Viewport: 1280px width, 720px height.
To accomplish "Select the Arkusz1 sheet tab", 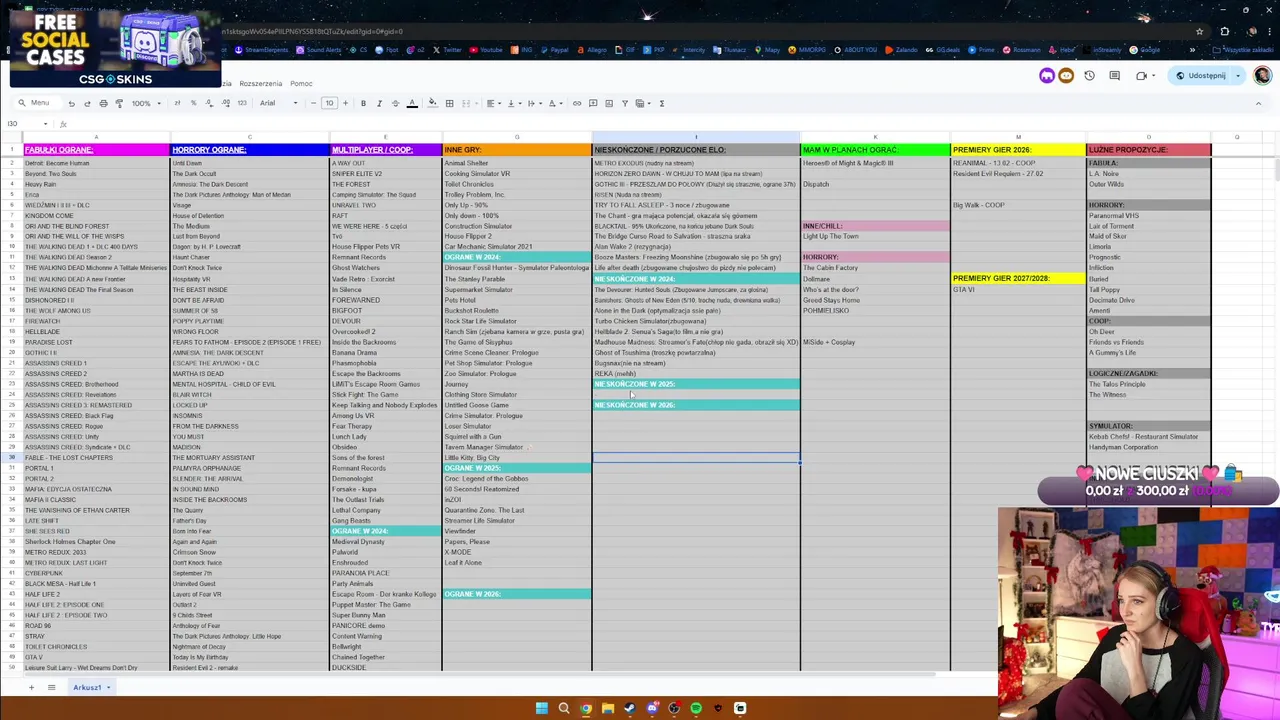I will pos(90,687).
